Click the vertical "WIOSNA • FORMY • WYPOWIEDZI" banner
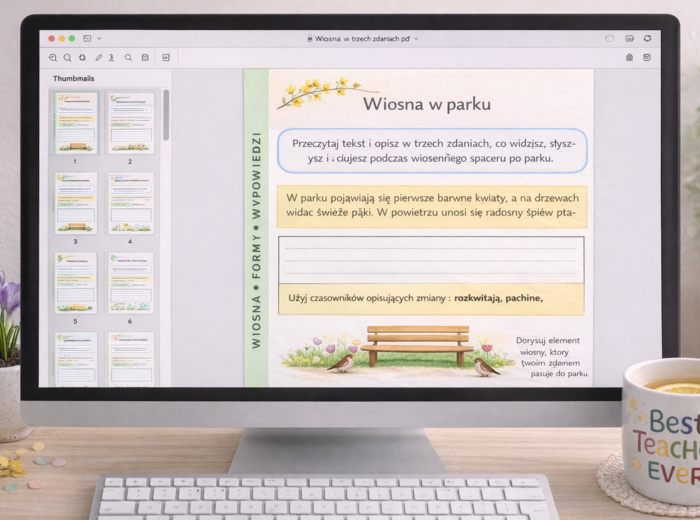 (256, 240)
